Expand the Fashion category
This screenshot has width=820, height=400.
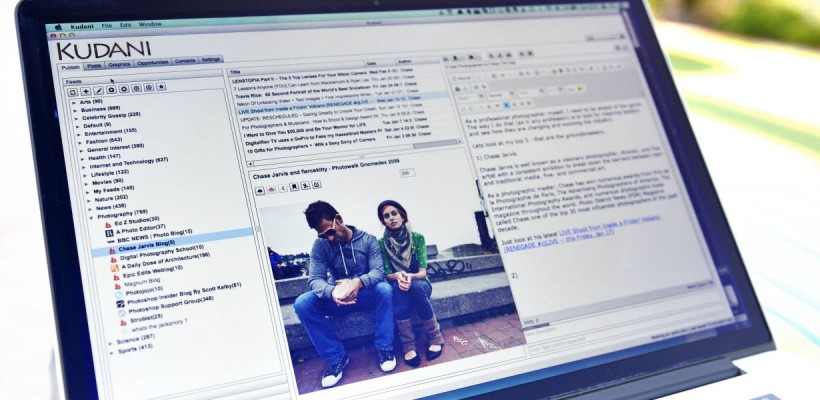(x=82, y=142)
